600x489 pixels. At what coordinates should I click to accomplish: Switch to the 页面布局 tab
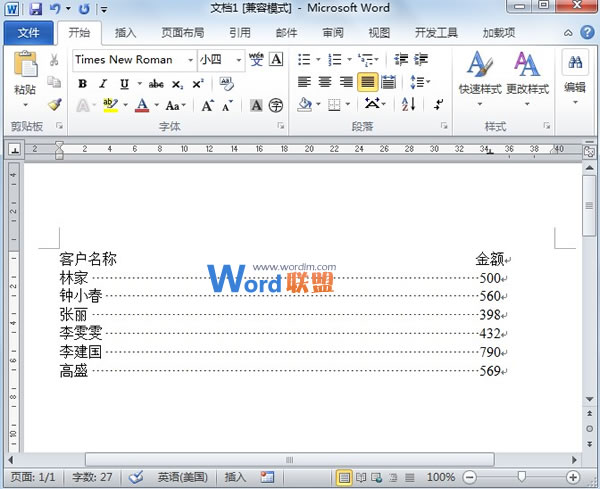pos(183,33)
